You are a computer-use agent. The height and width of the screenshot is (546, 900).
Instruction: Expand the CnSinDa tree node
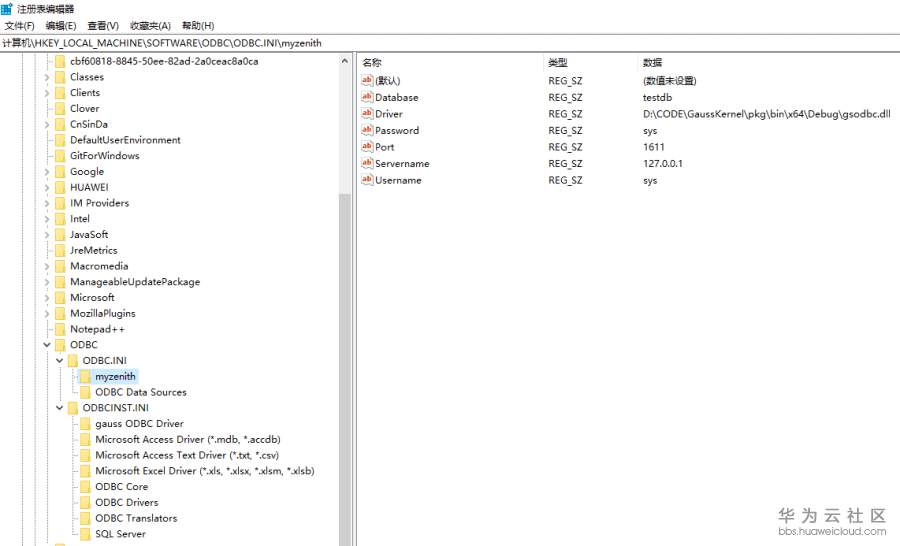47,124
